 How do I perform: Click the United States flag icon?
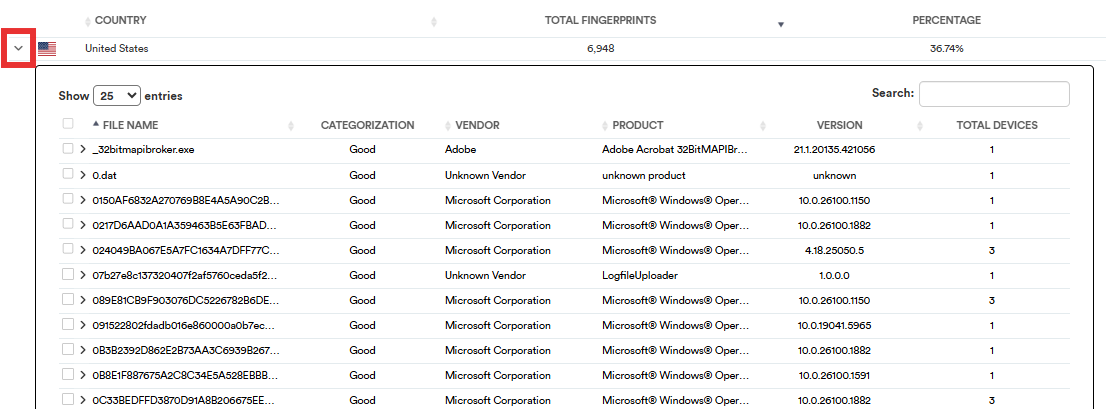pyautogui.click(x=47, y=49)
